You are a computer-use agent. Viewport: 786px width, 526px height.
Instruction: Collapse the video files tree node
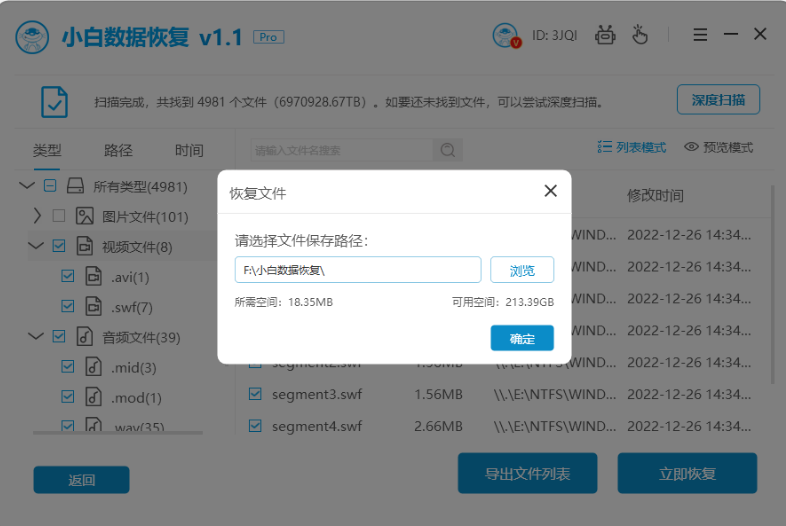tap(36, 246)
